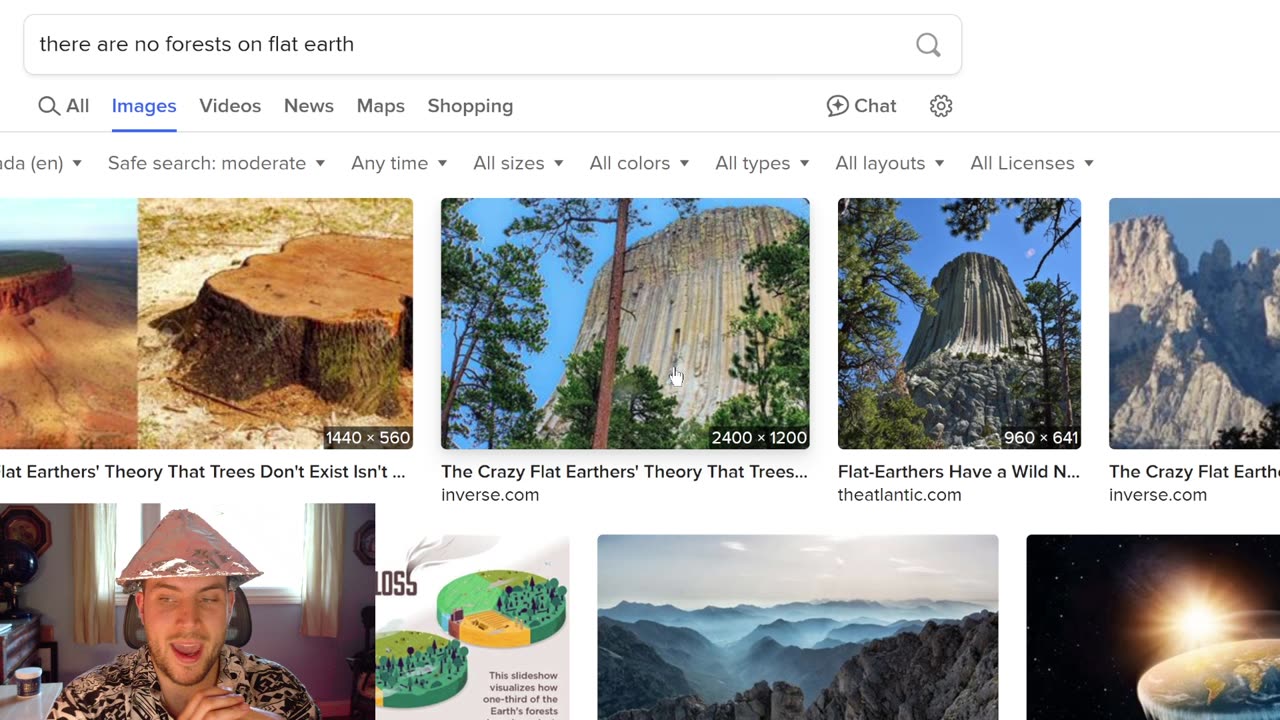1280x720 pixels.
Task: Click the theatlantic.com source link
Action: point(899,495)
